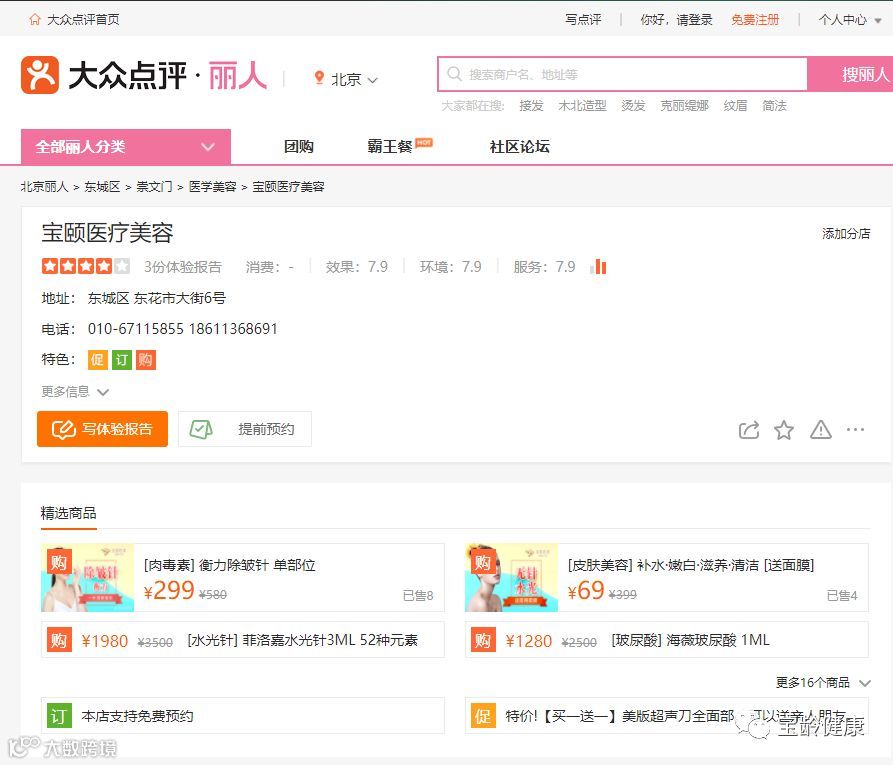Select the 精选商品 tab

coord(68,513)
